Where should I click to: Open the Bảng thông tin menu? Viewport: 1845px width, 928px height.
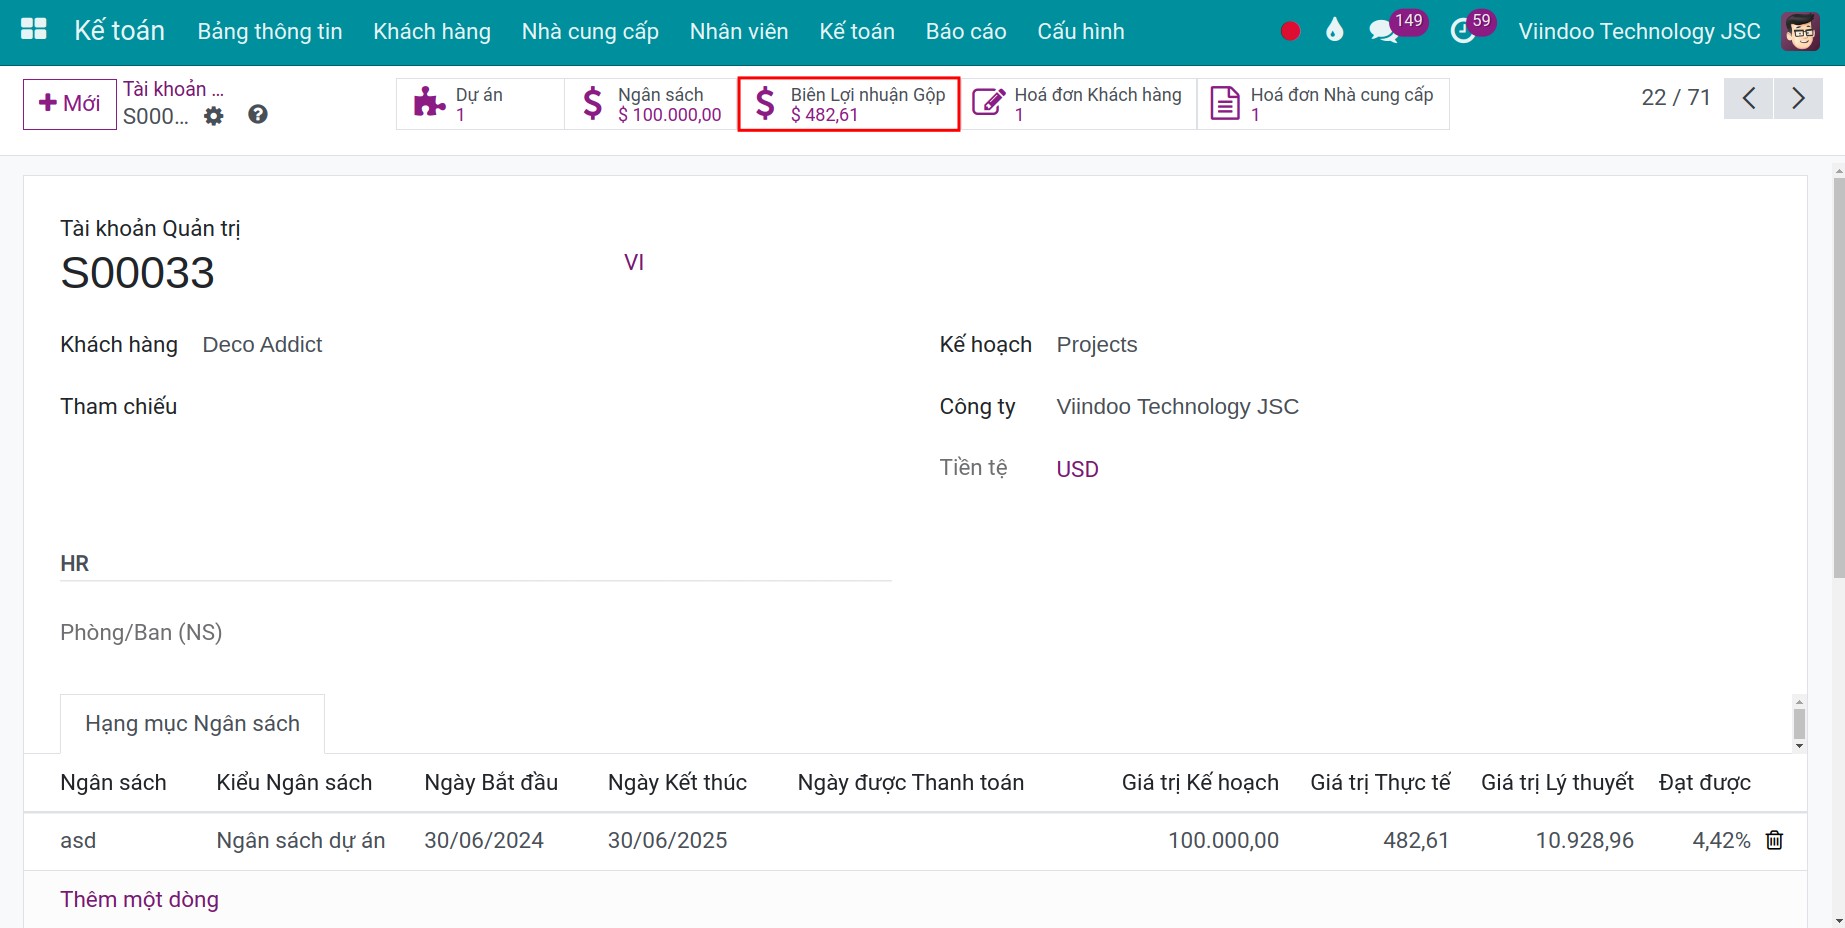[x=270, y=31]
